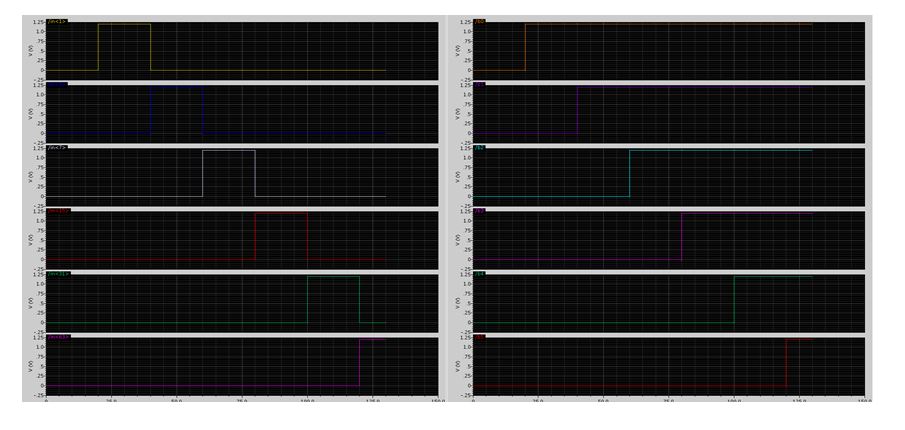Select the magenta signal label in bottom-left plot
Screen dimensions: 905x430
[57, 337]
